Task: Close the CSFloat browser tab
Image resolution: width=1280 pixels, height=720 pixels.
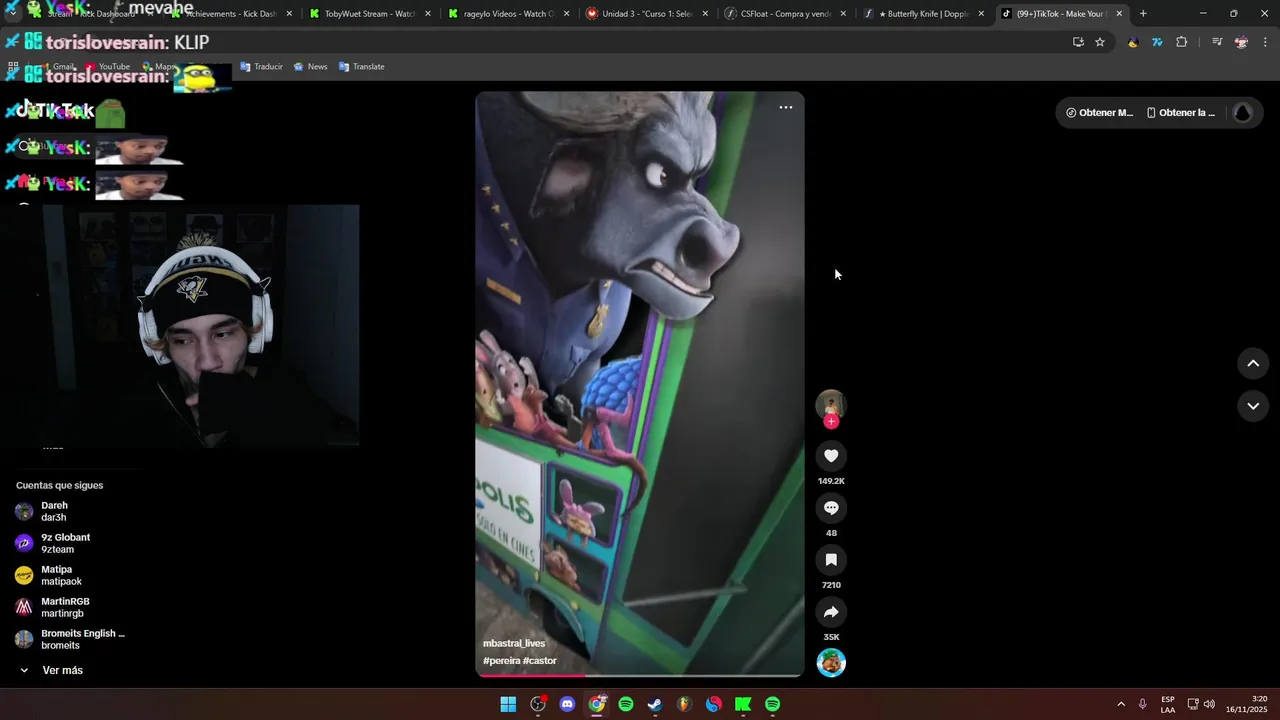Action: click(843, 14)
